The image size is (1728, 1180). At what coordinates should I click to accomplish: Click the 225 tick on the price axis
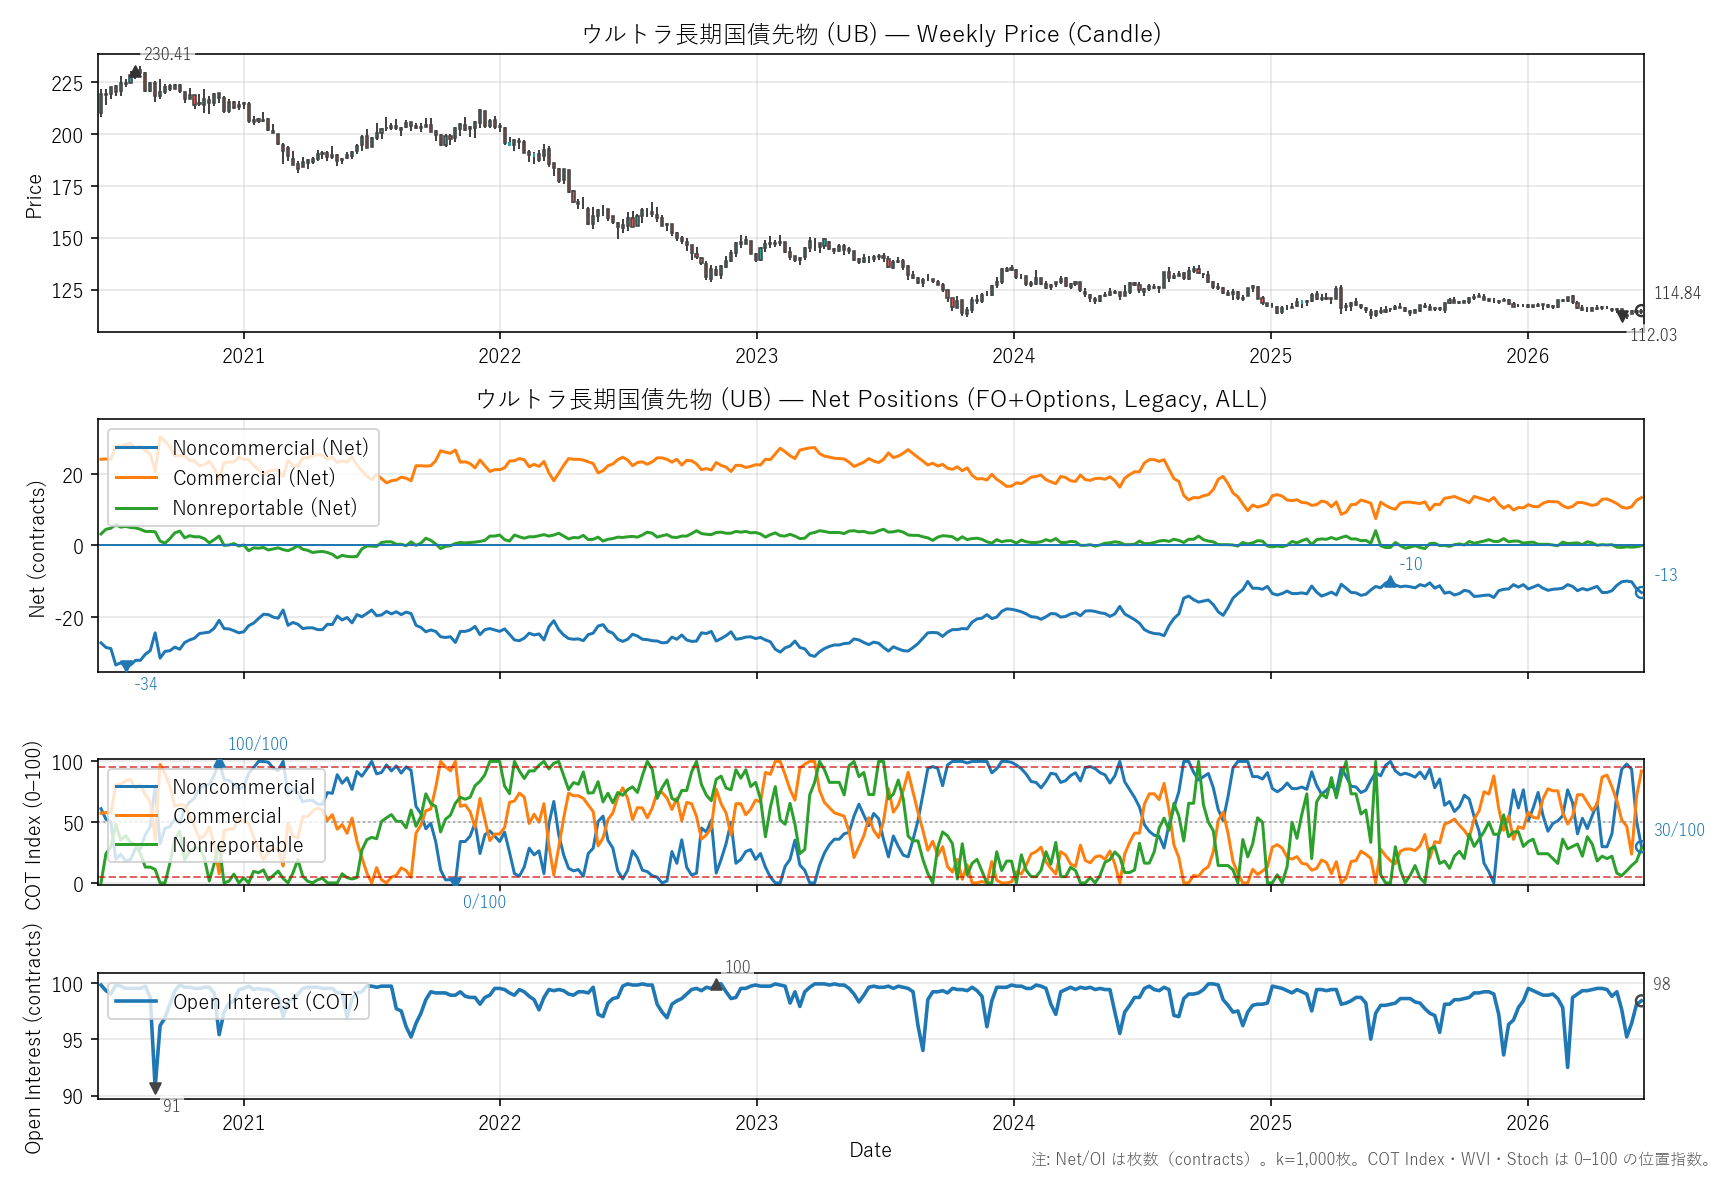[67, 83]
